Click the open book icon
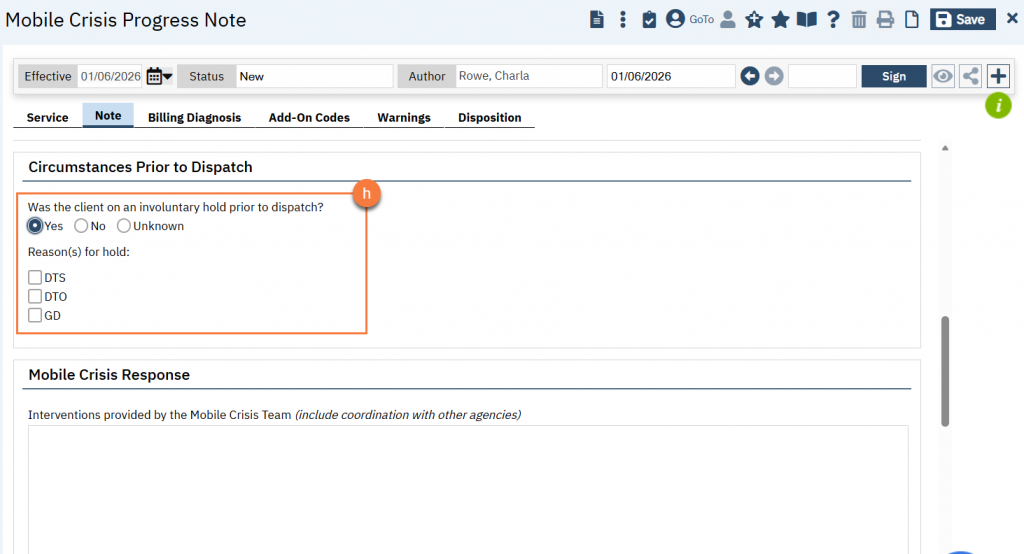 807,19
